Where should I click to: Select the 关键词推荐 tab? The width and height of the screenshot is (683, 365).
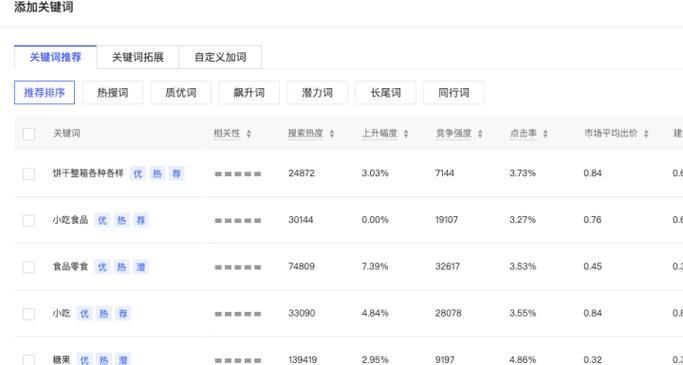55,57
